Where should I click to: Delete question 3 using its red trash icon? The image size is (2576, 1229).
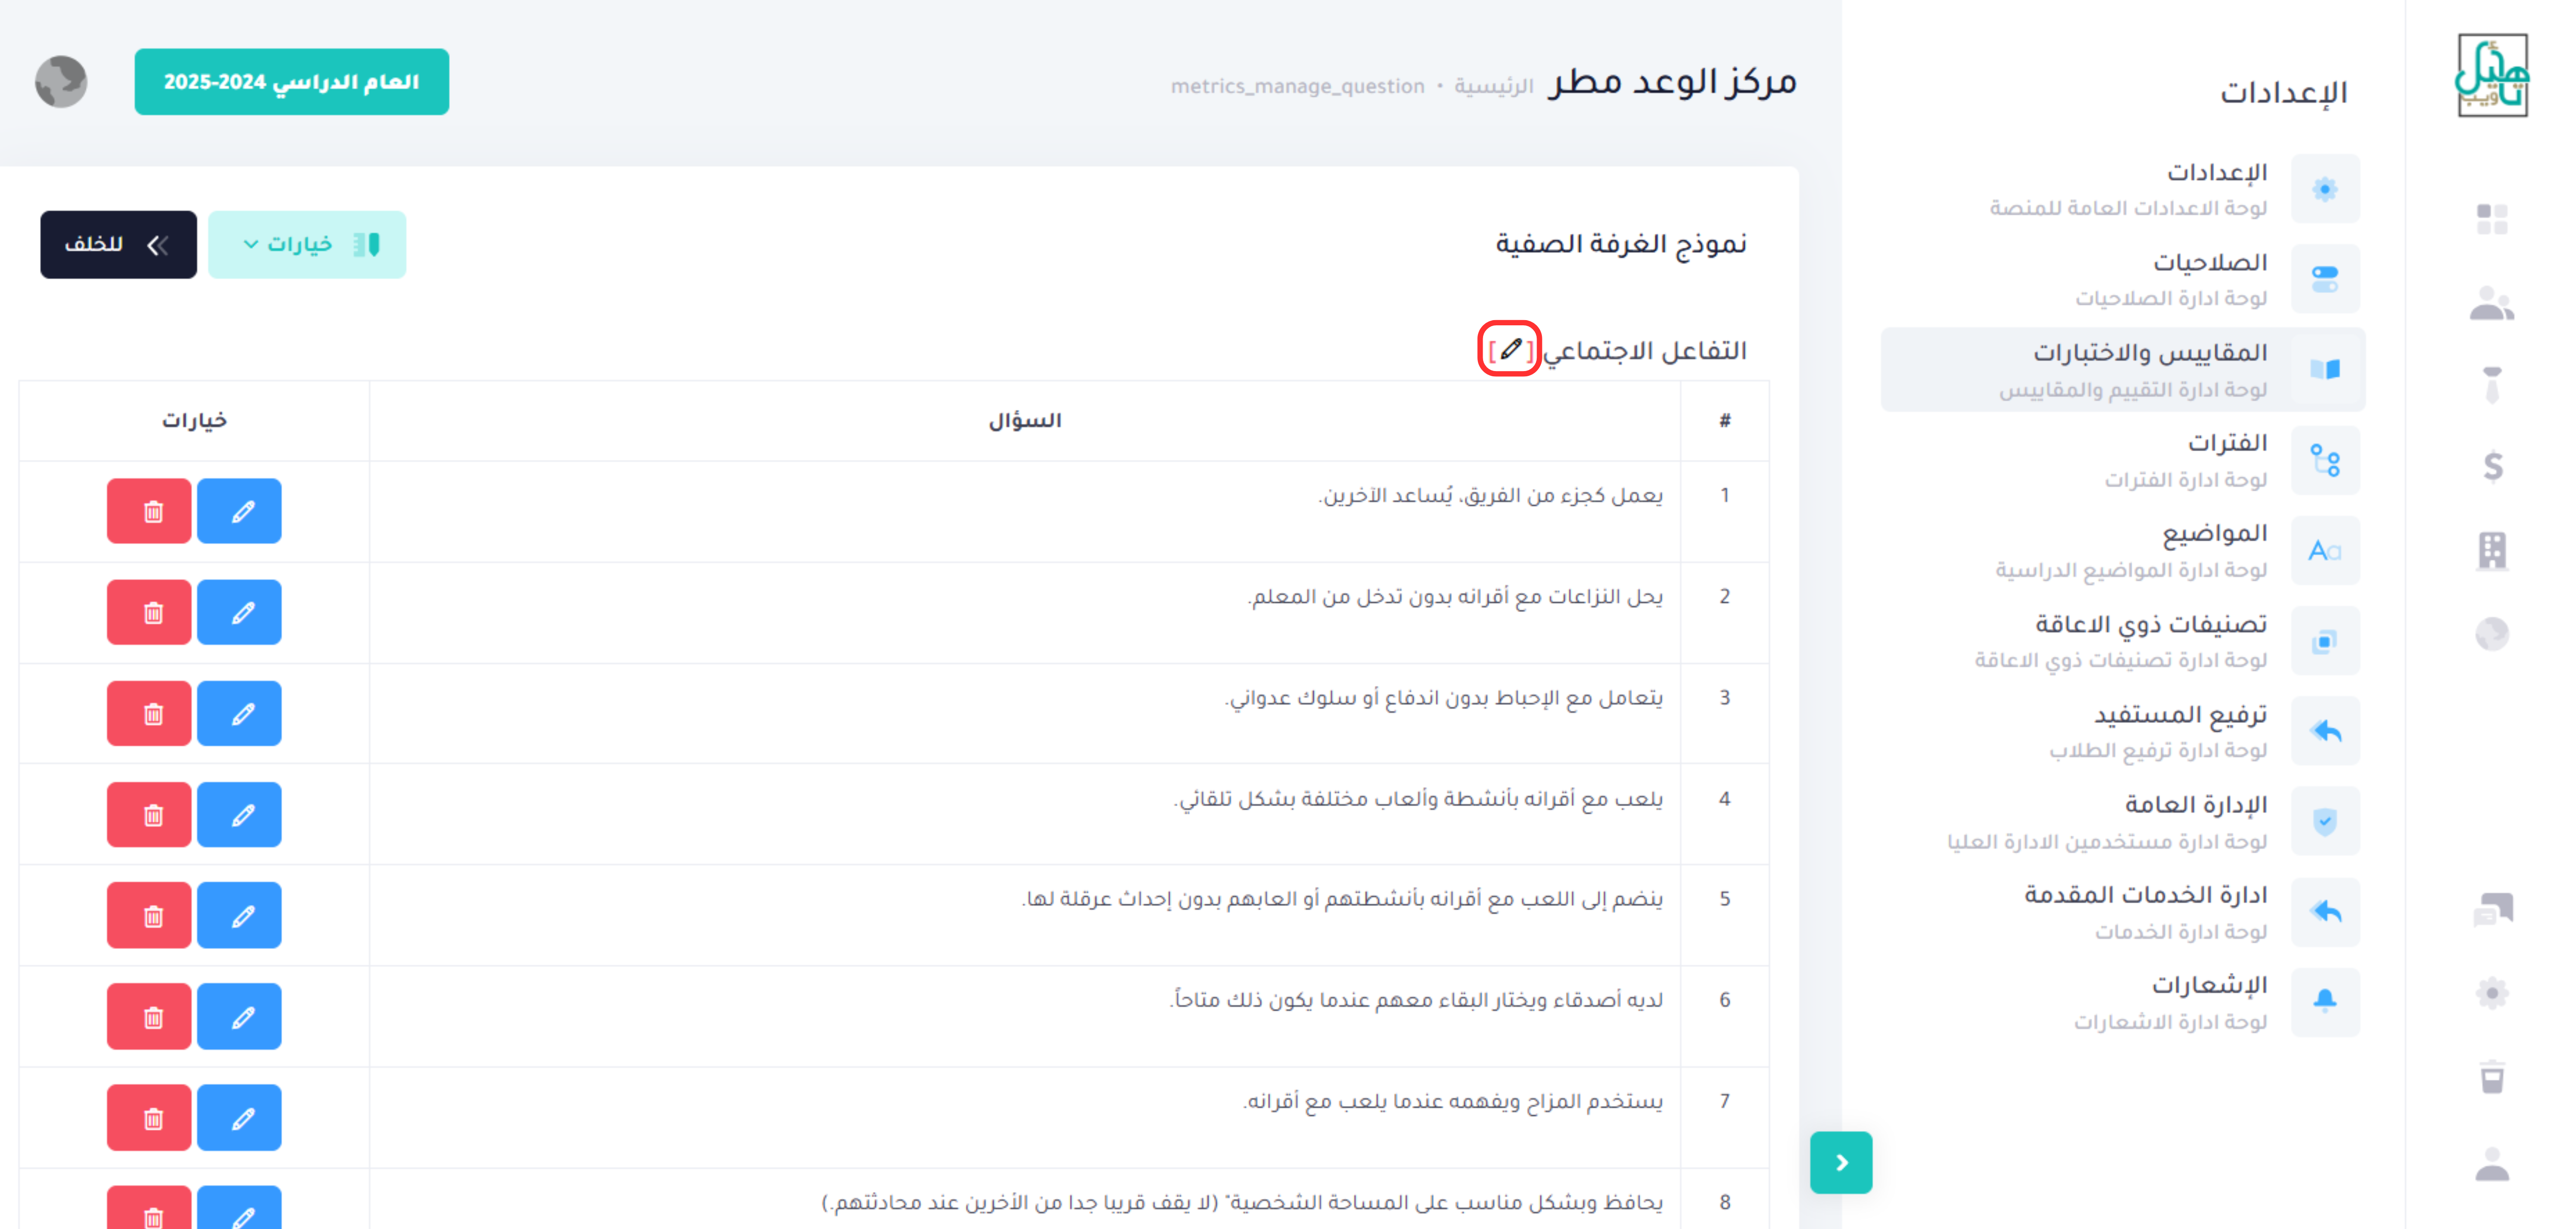coord(149,713)
